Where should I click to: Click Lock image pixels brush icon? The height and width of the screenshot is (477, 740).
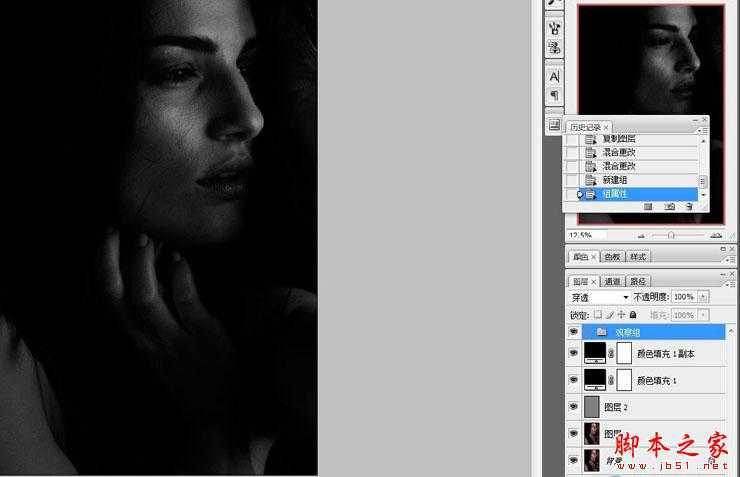coord(610,314)
